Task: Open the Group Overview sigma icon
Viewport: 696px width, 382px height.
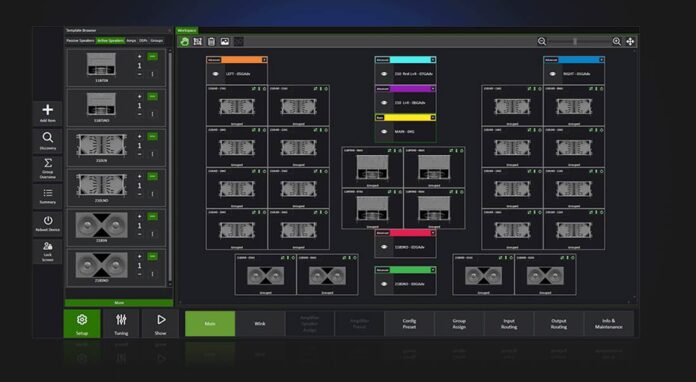Action: tap(48, 162)
